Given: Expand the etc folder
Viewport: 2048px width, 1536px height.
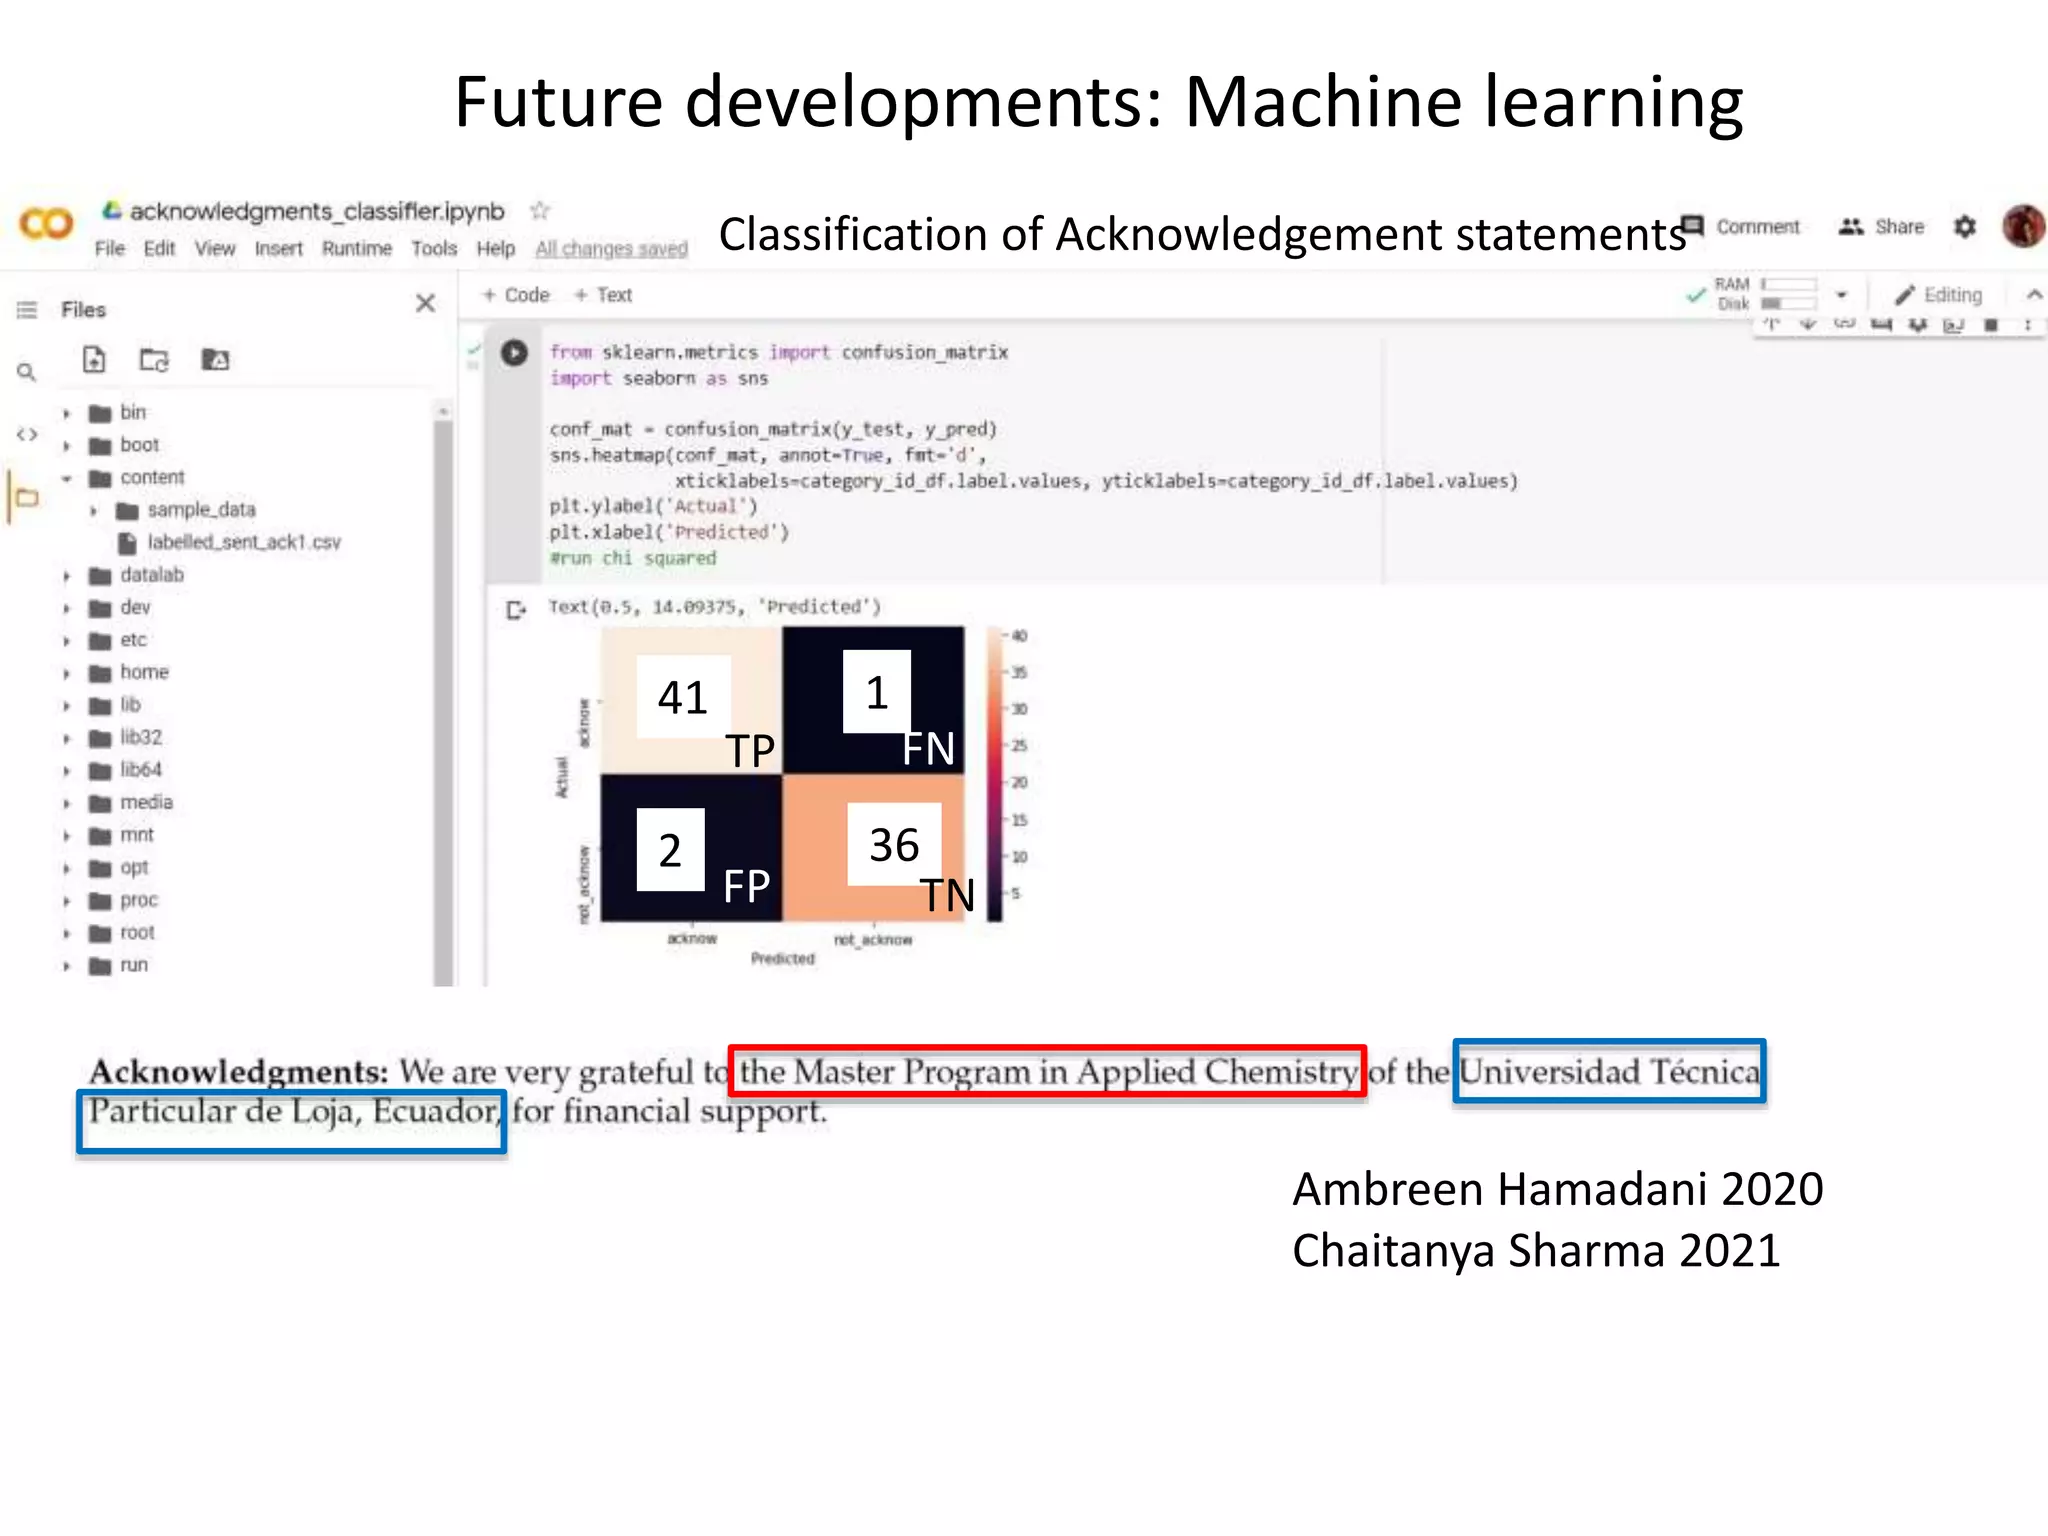Looking at the screenshot, I should pos(67,641).
